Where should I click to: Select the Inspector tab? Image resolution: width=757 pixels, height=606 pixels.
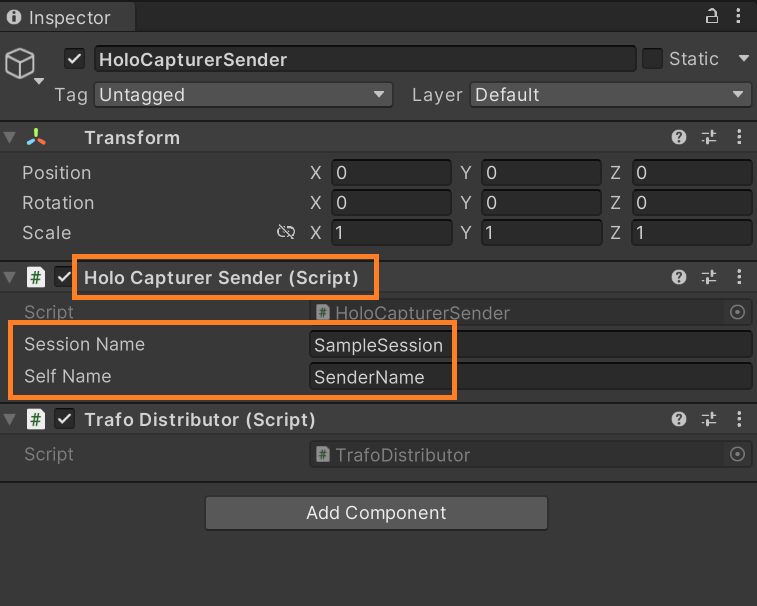58,17
